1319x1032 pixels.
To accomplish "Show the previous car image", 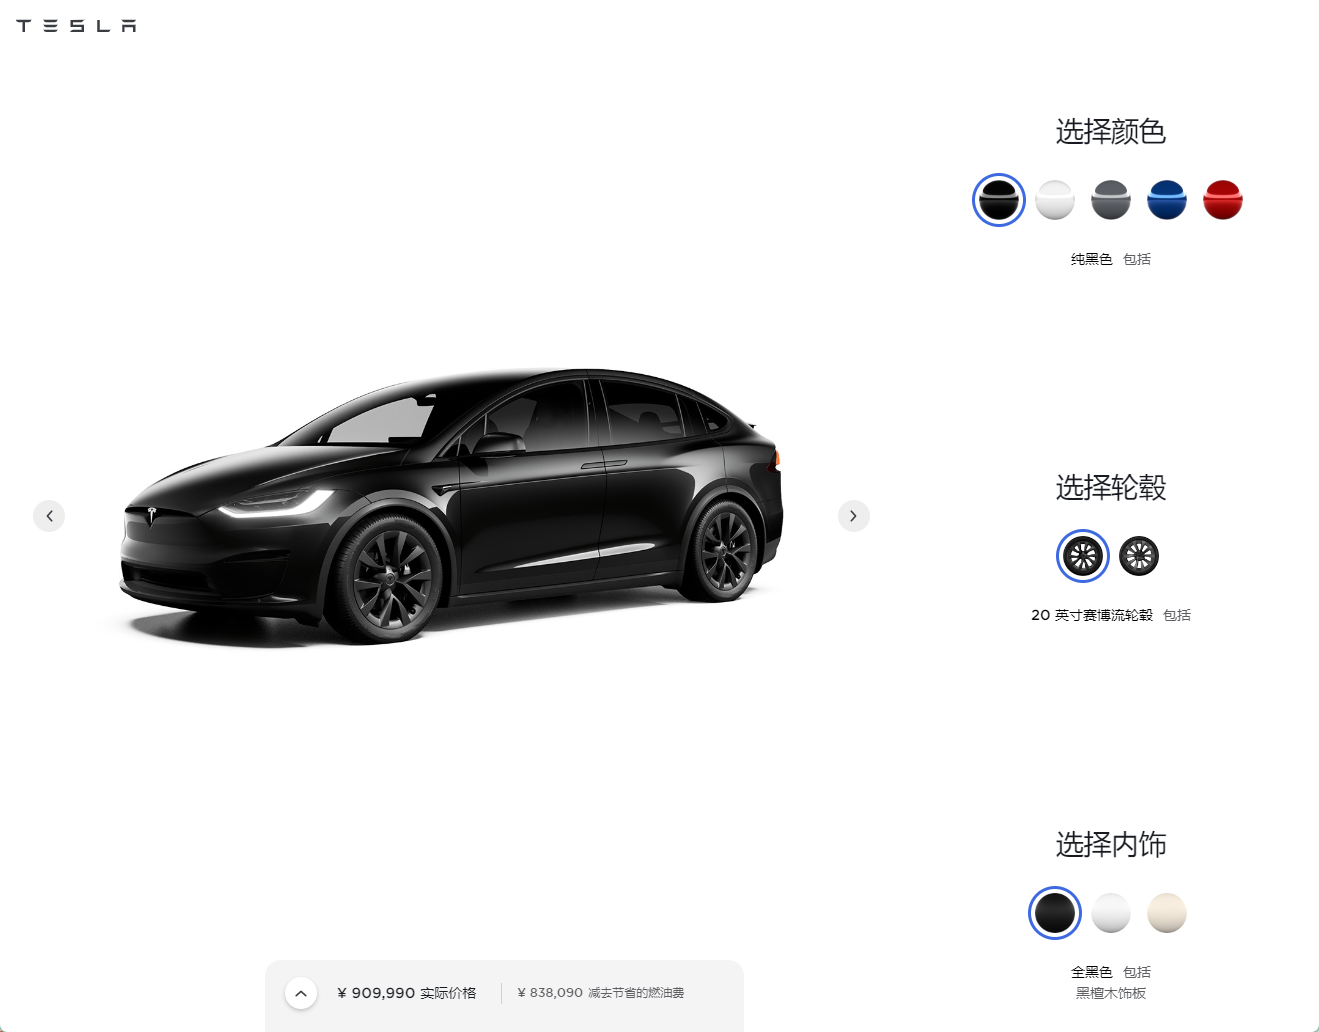I will tap(49, 516).
